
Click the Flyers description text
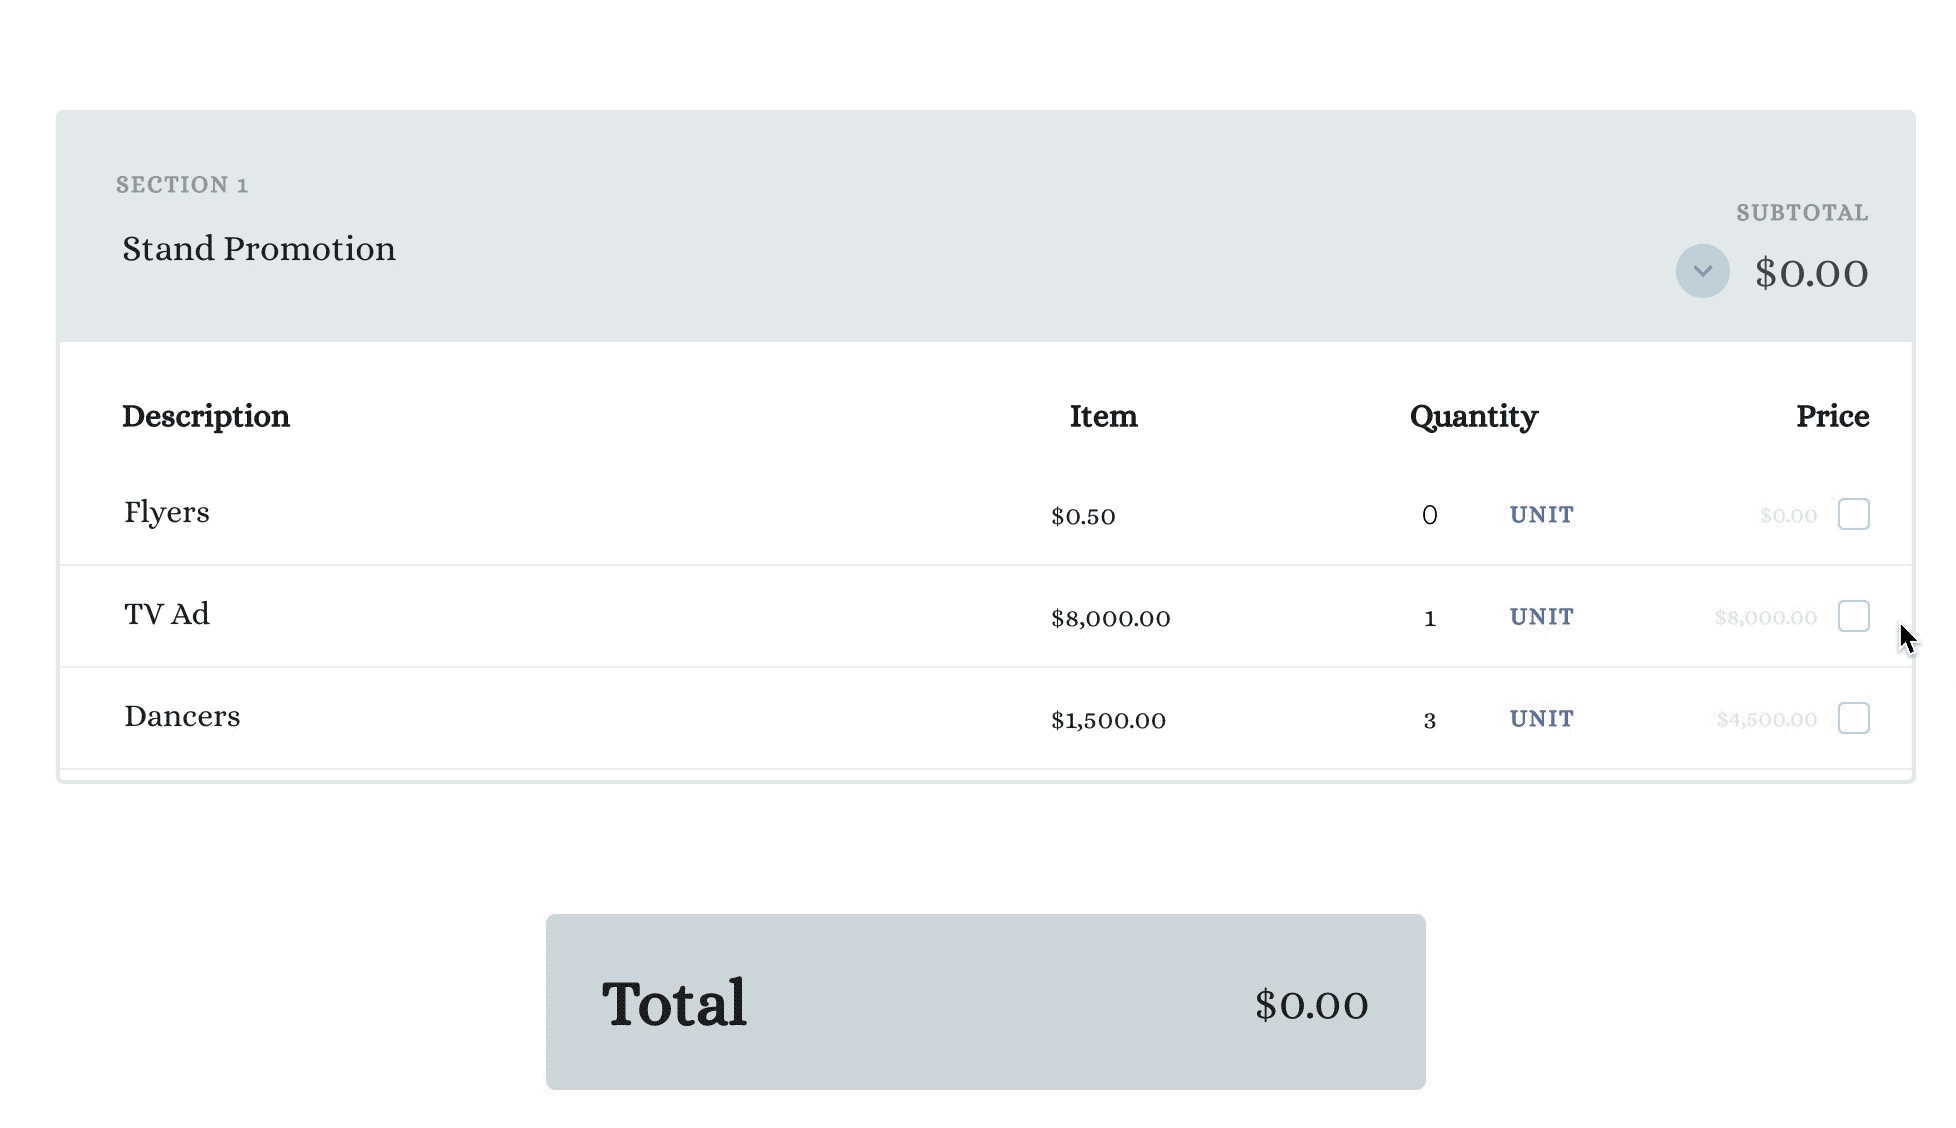point(167,512)
